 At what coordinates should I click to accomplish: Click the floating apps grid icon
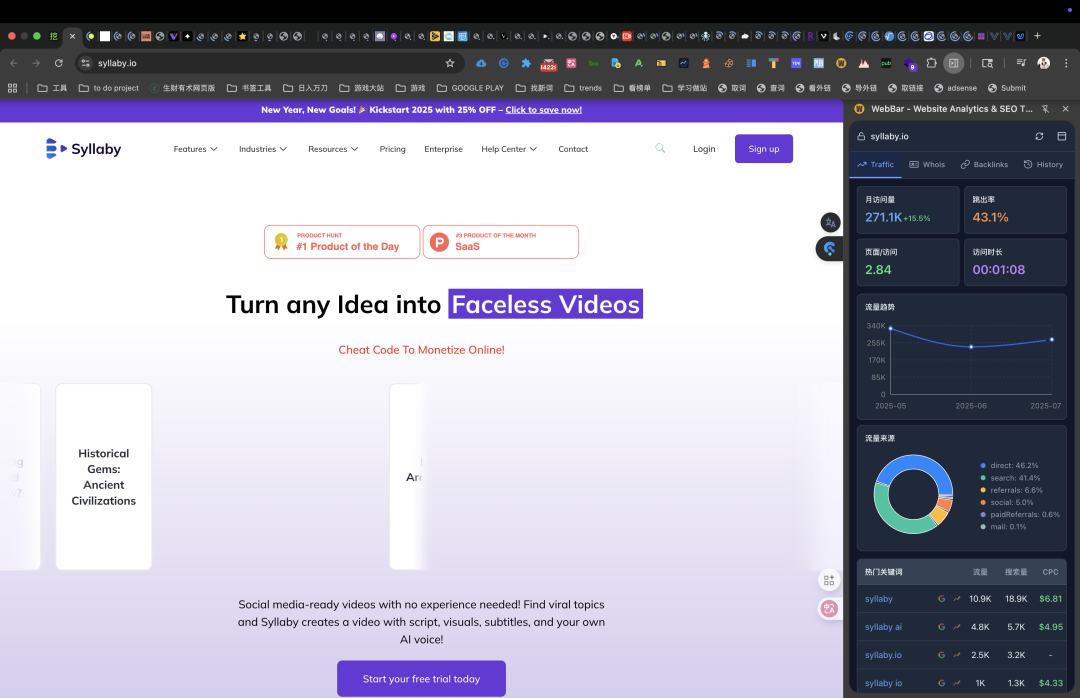pyautogui.click(x=829, y=580)
